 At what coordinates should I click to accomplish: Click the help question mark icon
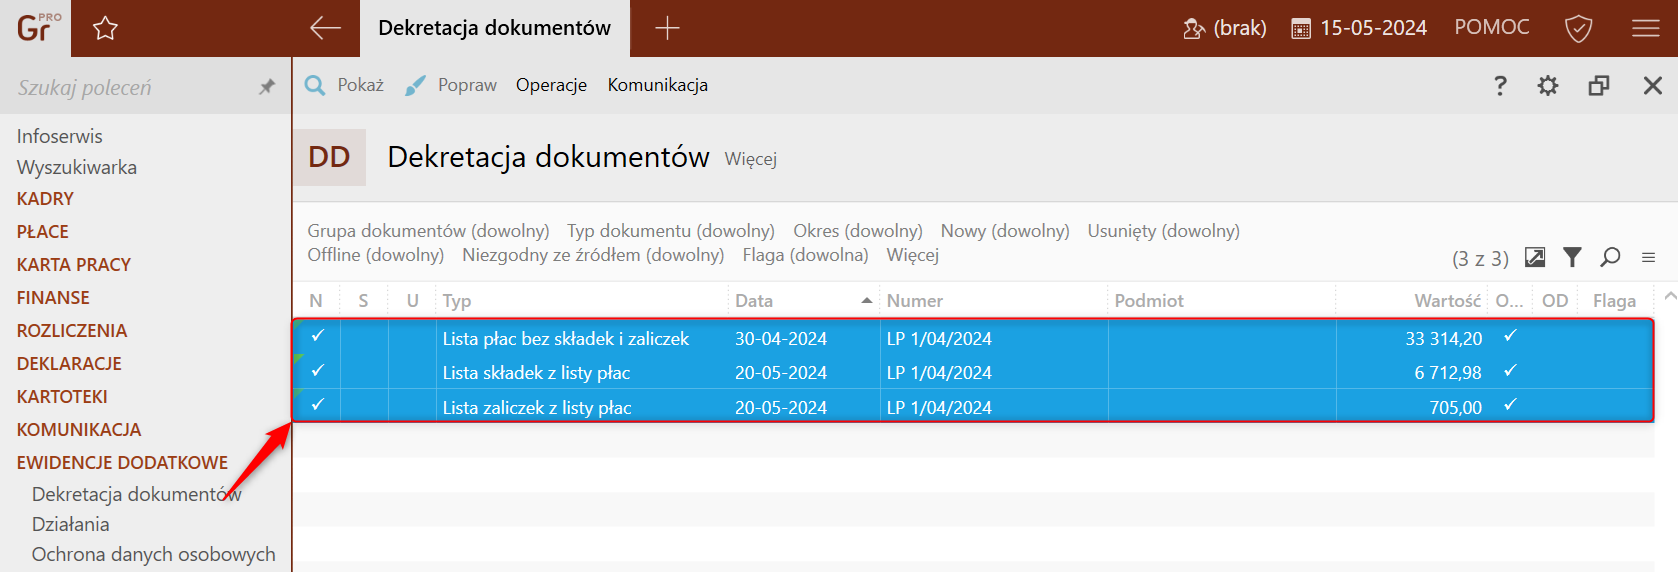(x=1500, y=86)
